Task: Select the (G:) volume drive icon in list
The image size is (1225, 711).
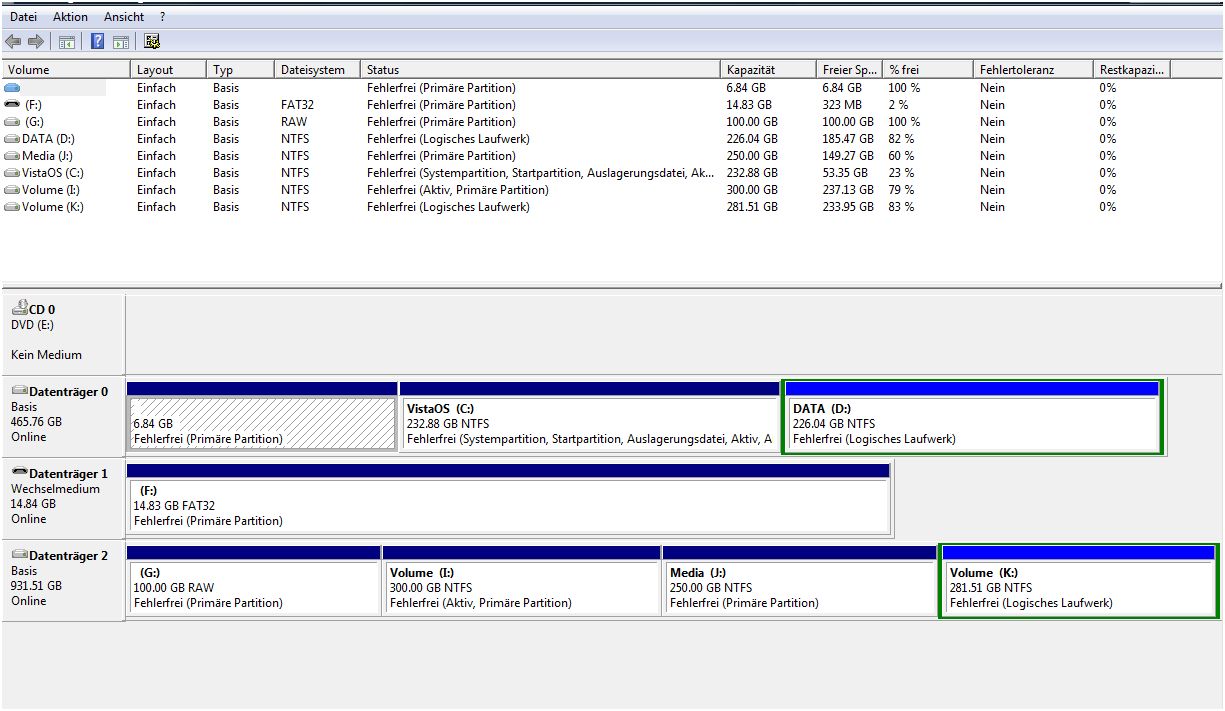Action: (x=12, y=122)
